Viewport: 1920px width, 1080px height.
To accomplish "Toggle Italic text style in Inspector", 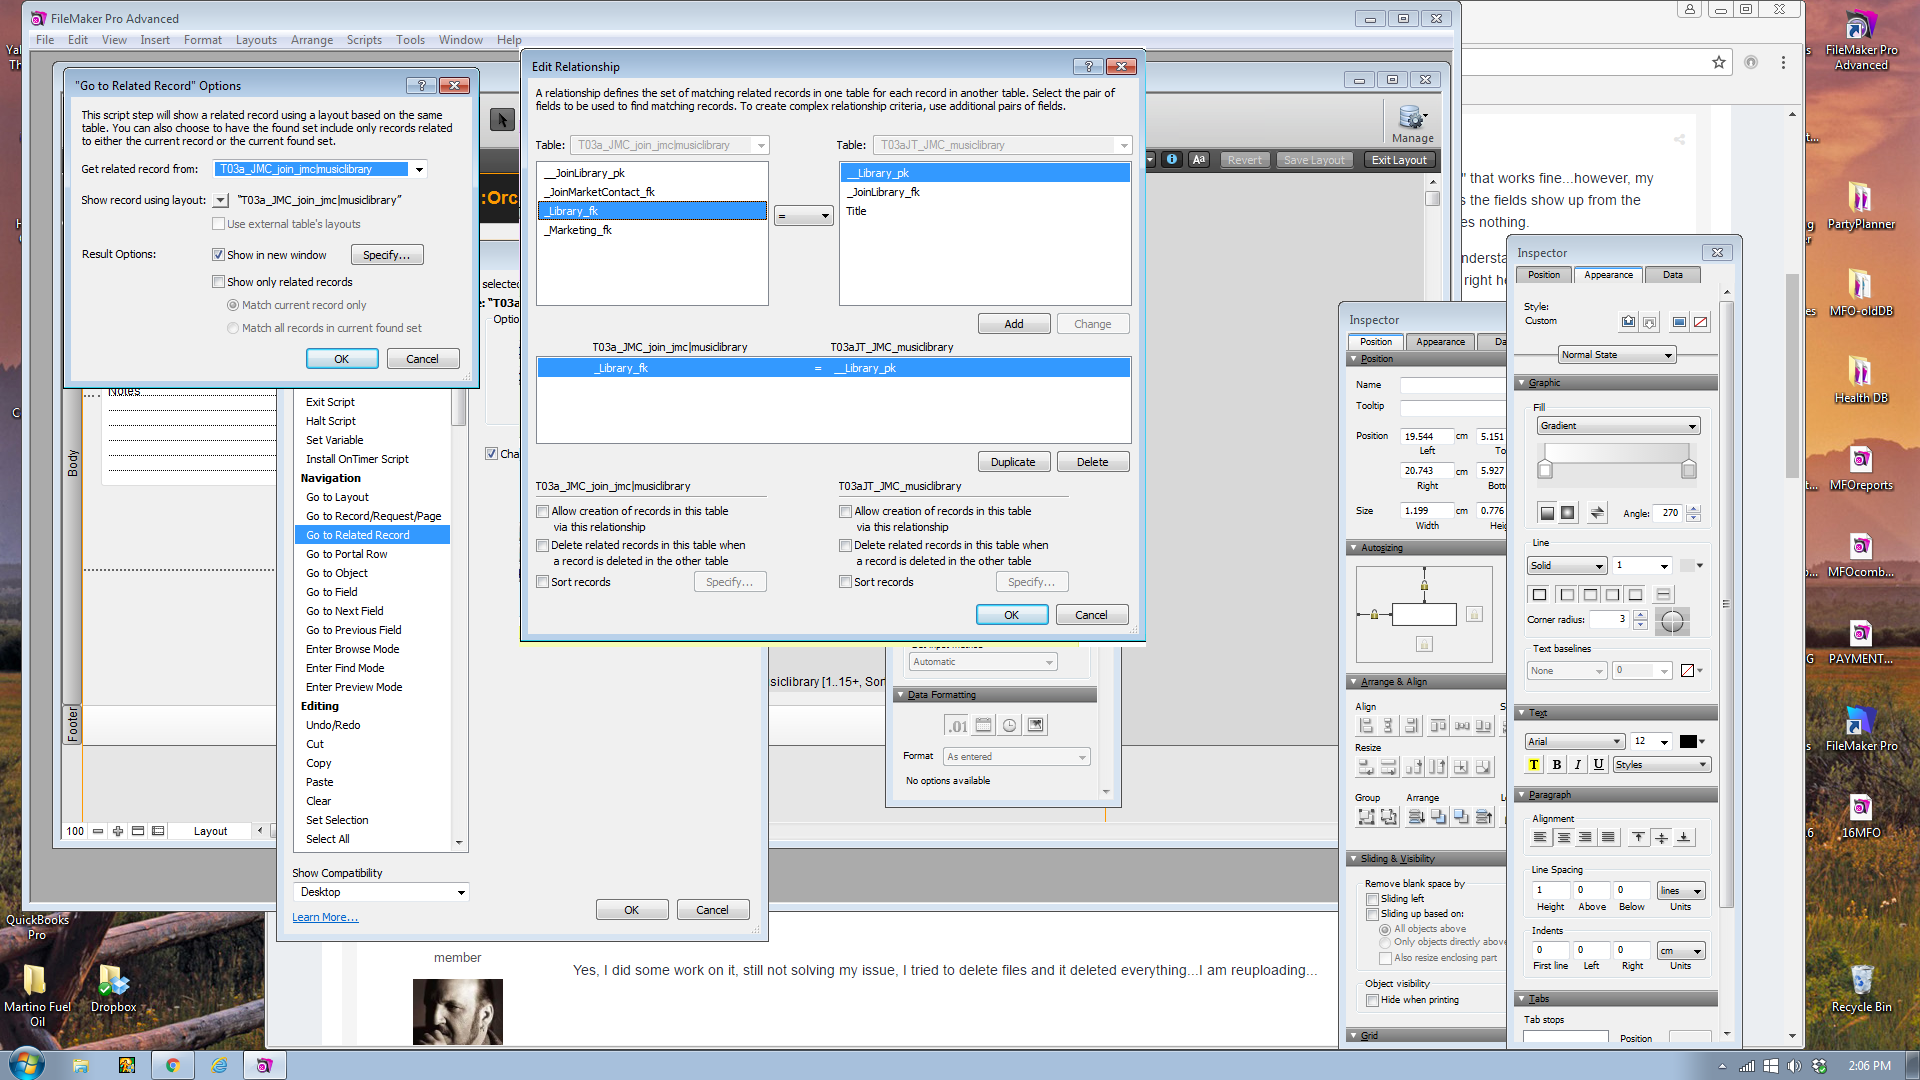I will tap(1577, 765).
